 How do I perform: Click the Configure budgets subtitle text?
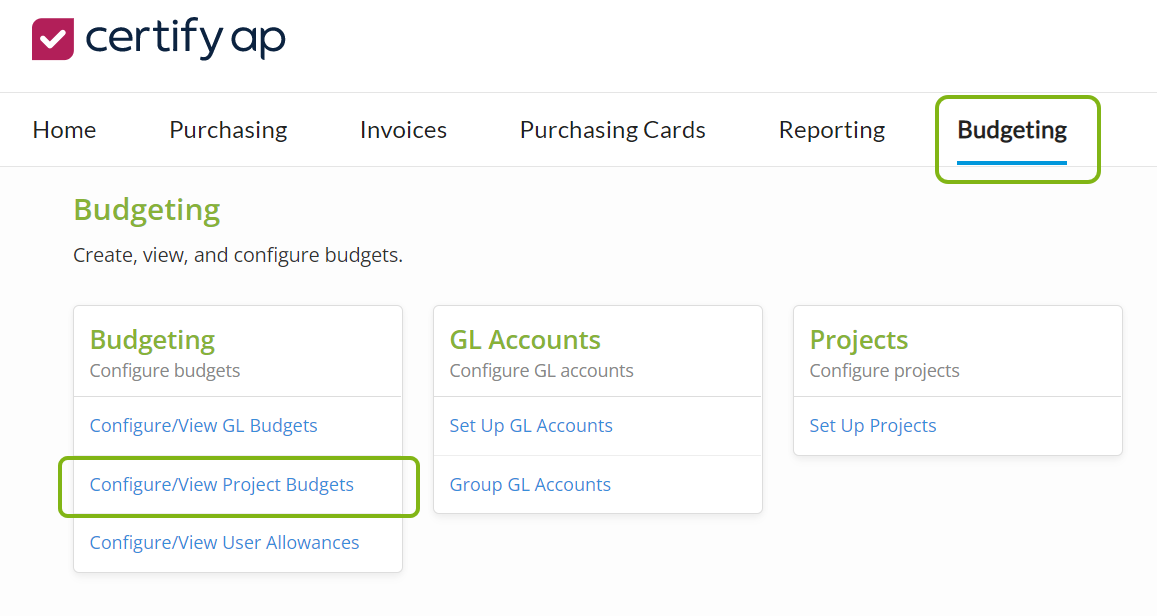[164, 370]
